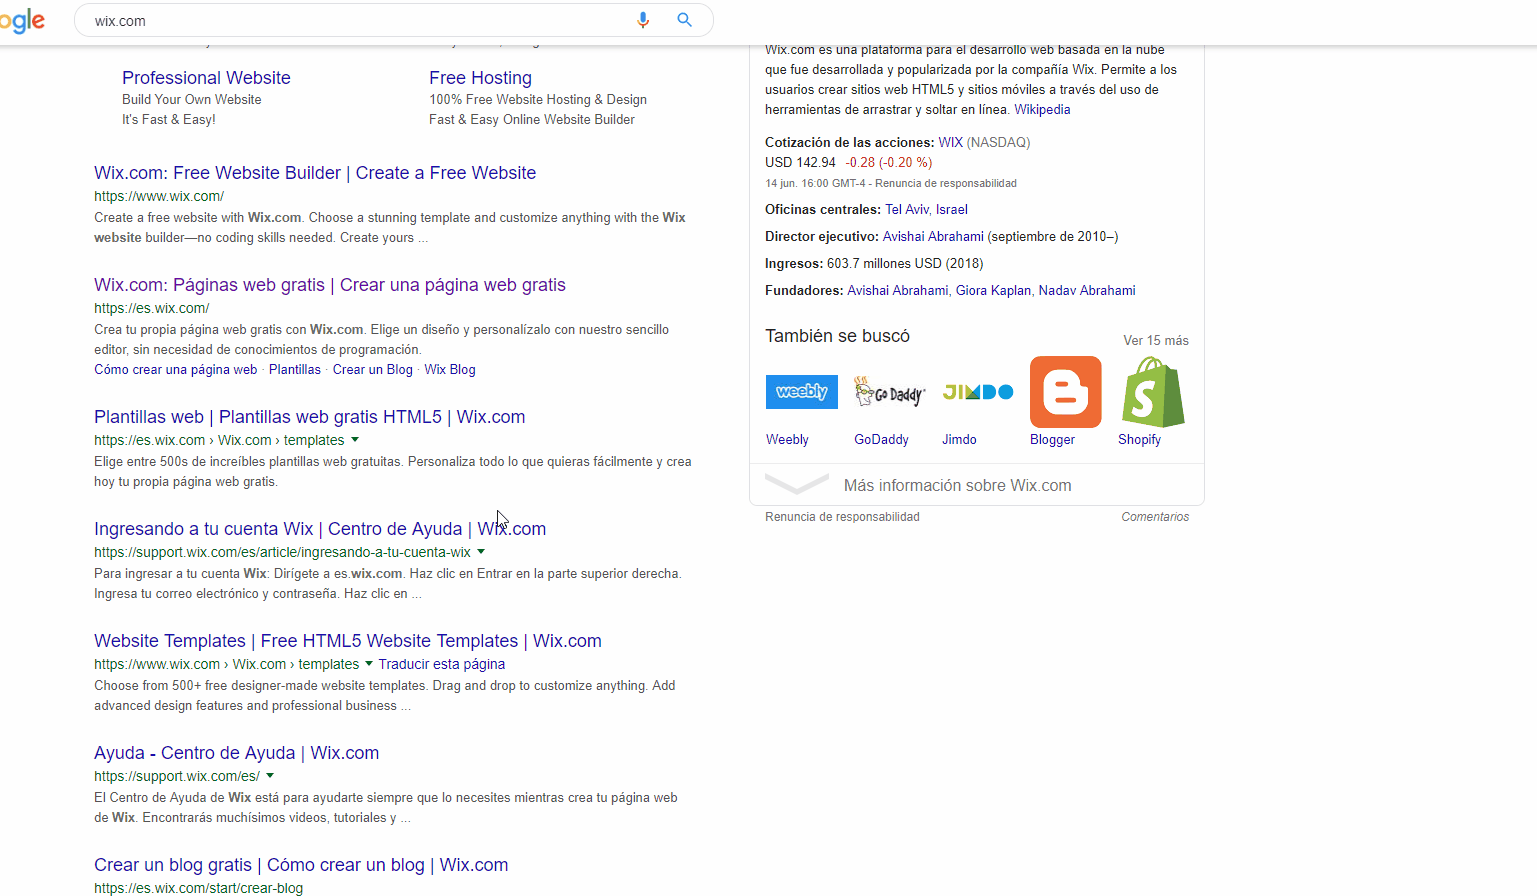Click 'Traducir esta página' link
1537x896 pixels.
tap(441, 664)
